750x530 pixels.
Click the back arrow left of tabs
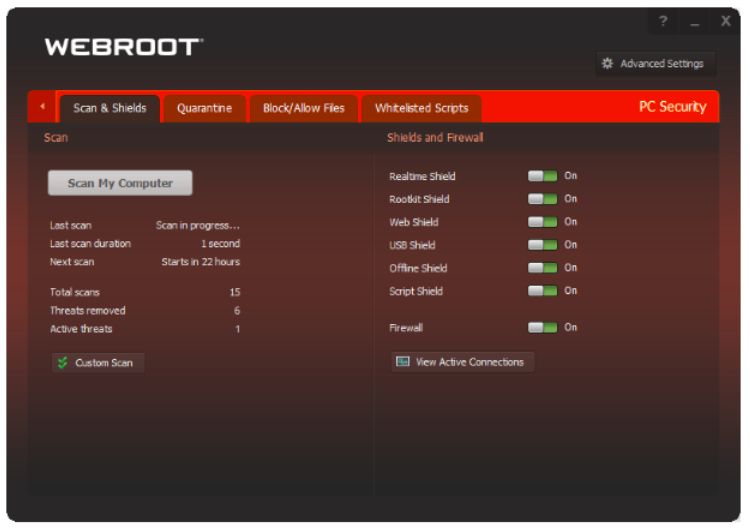(x=43, y=106)
